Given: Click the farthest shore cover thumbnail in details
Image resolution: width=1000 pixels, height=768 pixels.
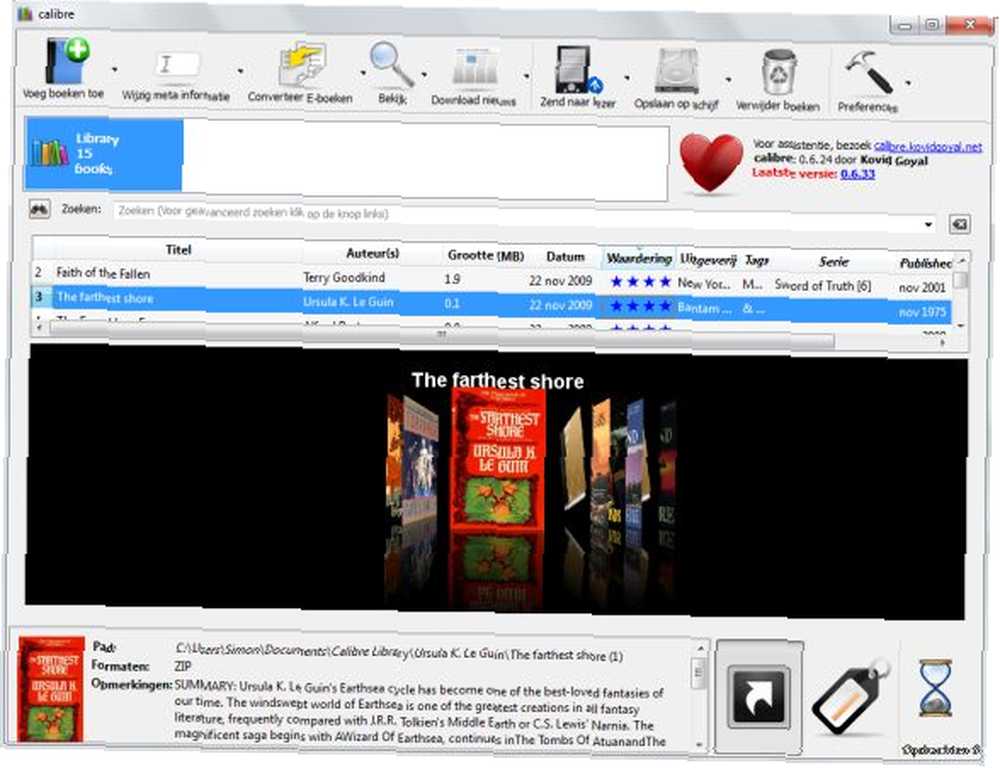Looking at the screenshot, I should (x=51, y=689).
